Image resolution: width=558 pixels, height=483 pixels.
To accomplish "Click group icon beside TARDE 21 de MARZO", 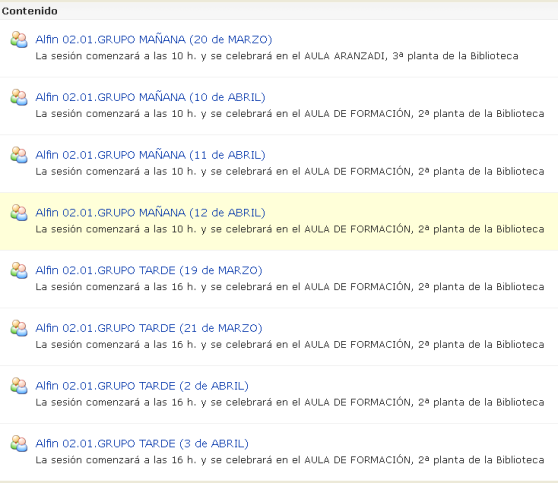I will coord(19,328).
